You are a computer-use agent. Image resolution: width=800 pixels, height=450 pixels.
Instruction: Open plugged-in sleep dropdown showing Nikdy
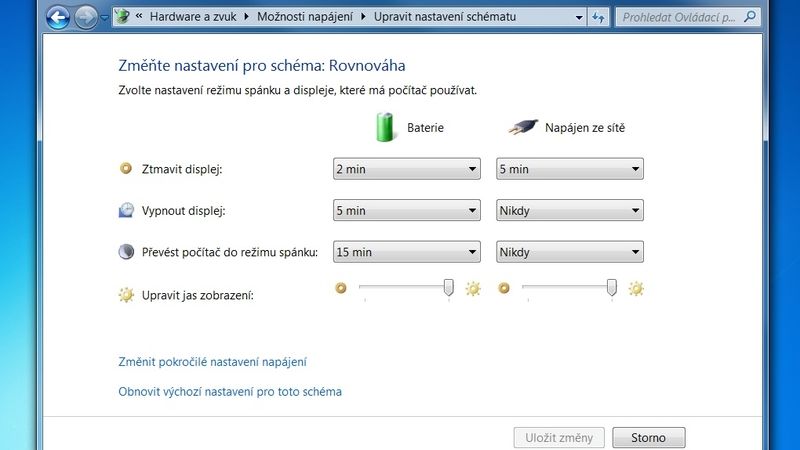point(570,252)
